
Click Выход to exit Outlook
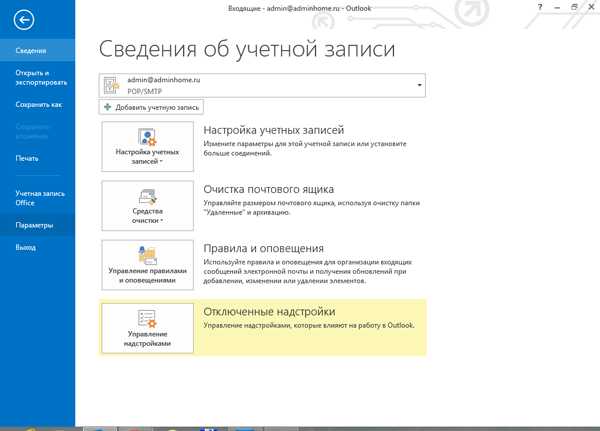coord(38,247)
